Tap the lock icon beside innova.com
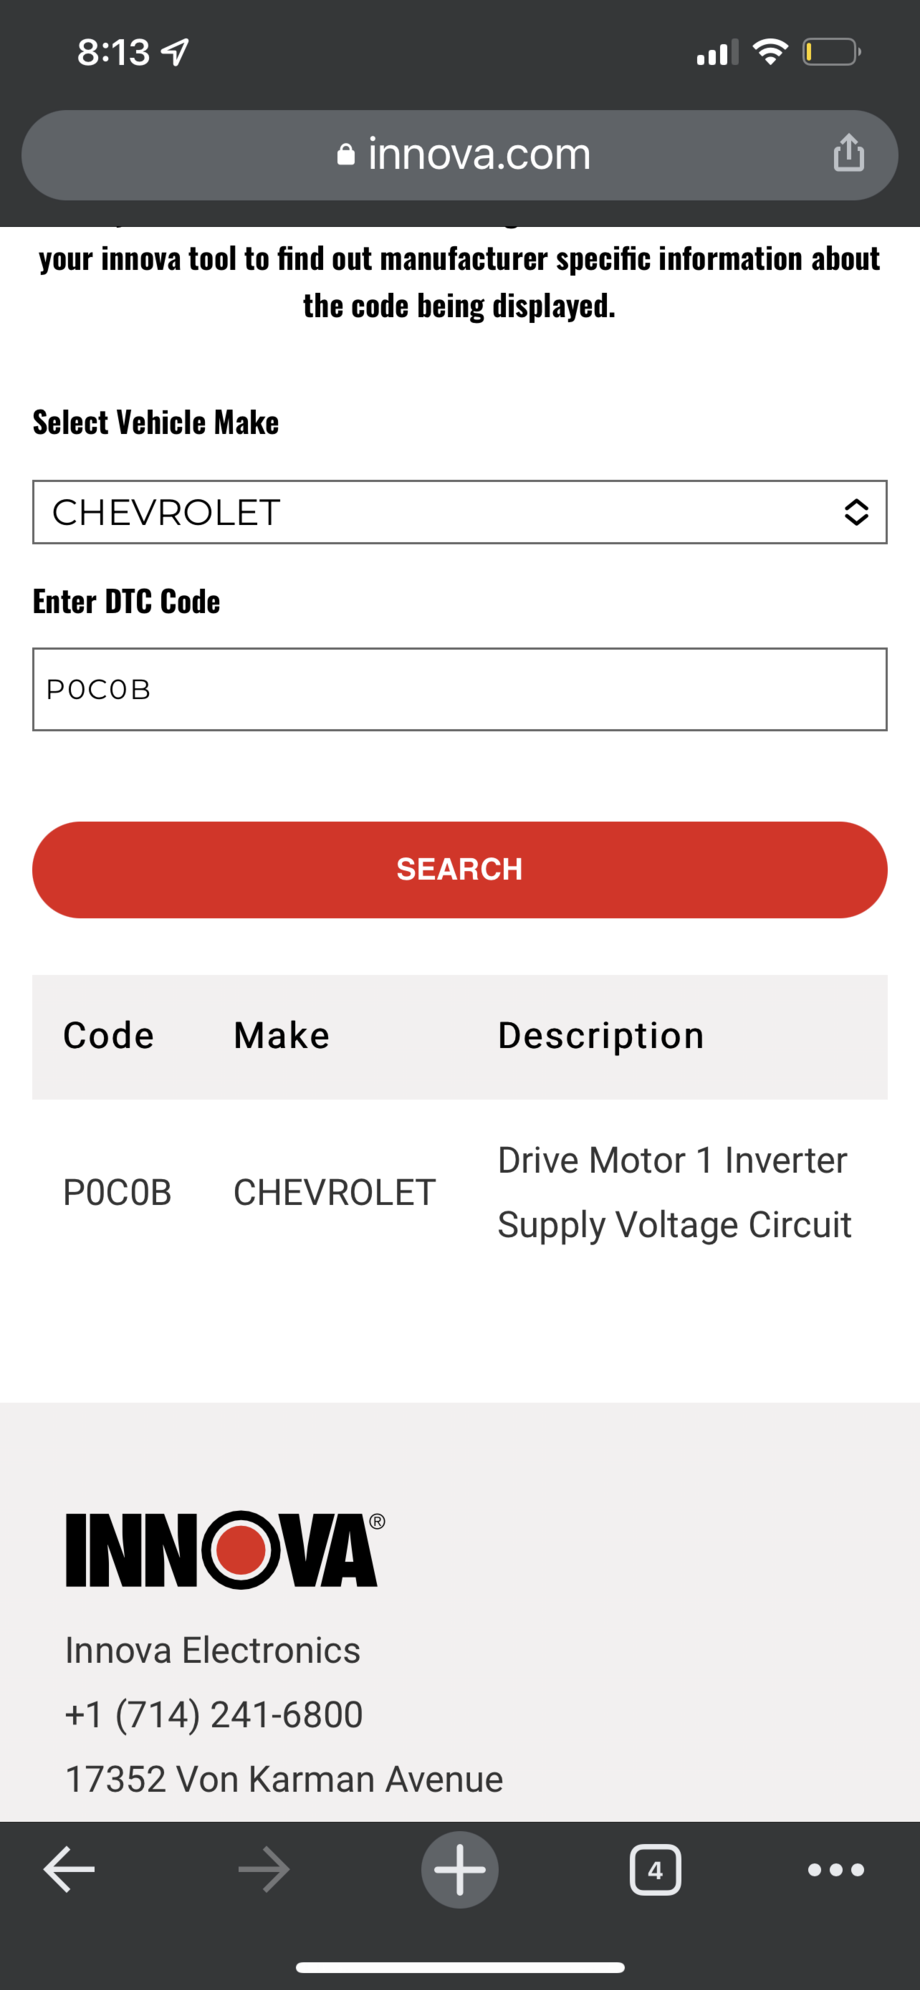The image size is (920, 1990). tap(346, 154)
